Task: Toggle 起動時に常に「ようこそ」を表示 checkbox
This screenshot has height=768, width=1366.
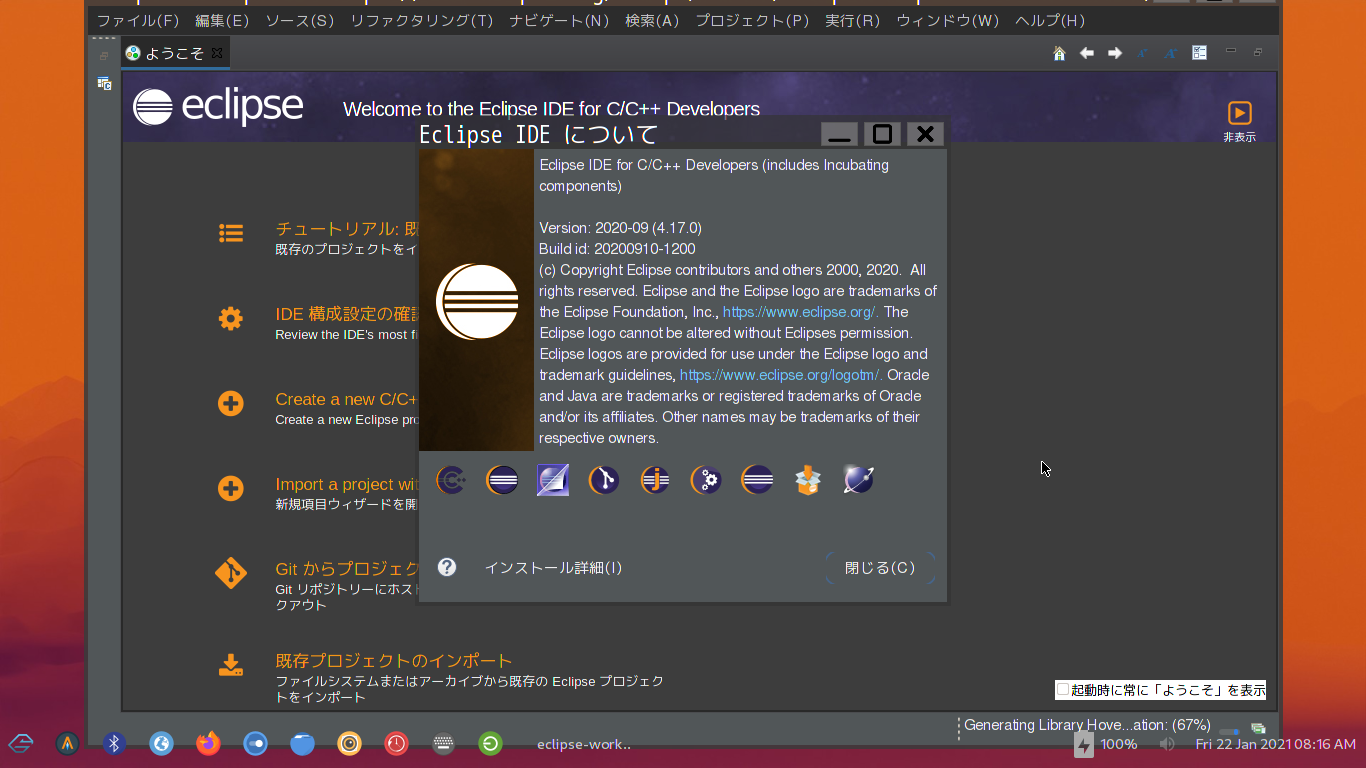Action: coord(1063,690)
